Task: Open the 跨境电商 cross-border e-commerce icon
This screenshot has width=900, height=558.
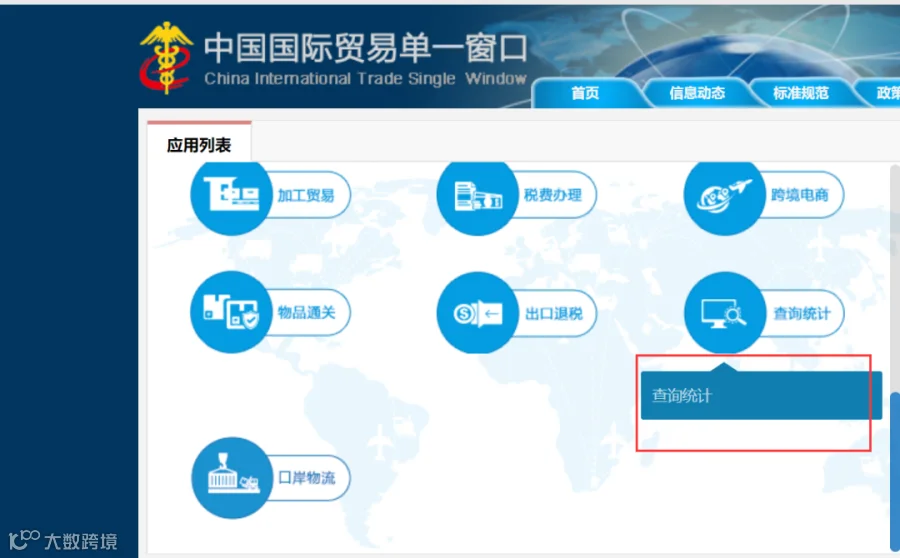Action: 724,195
